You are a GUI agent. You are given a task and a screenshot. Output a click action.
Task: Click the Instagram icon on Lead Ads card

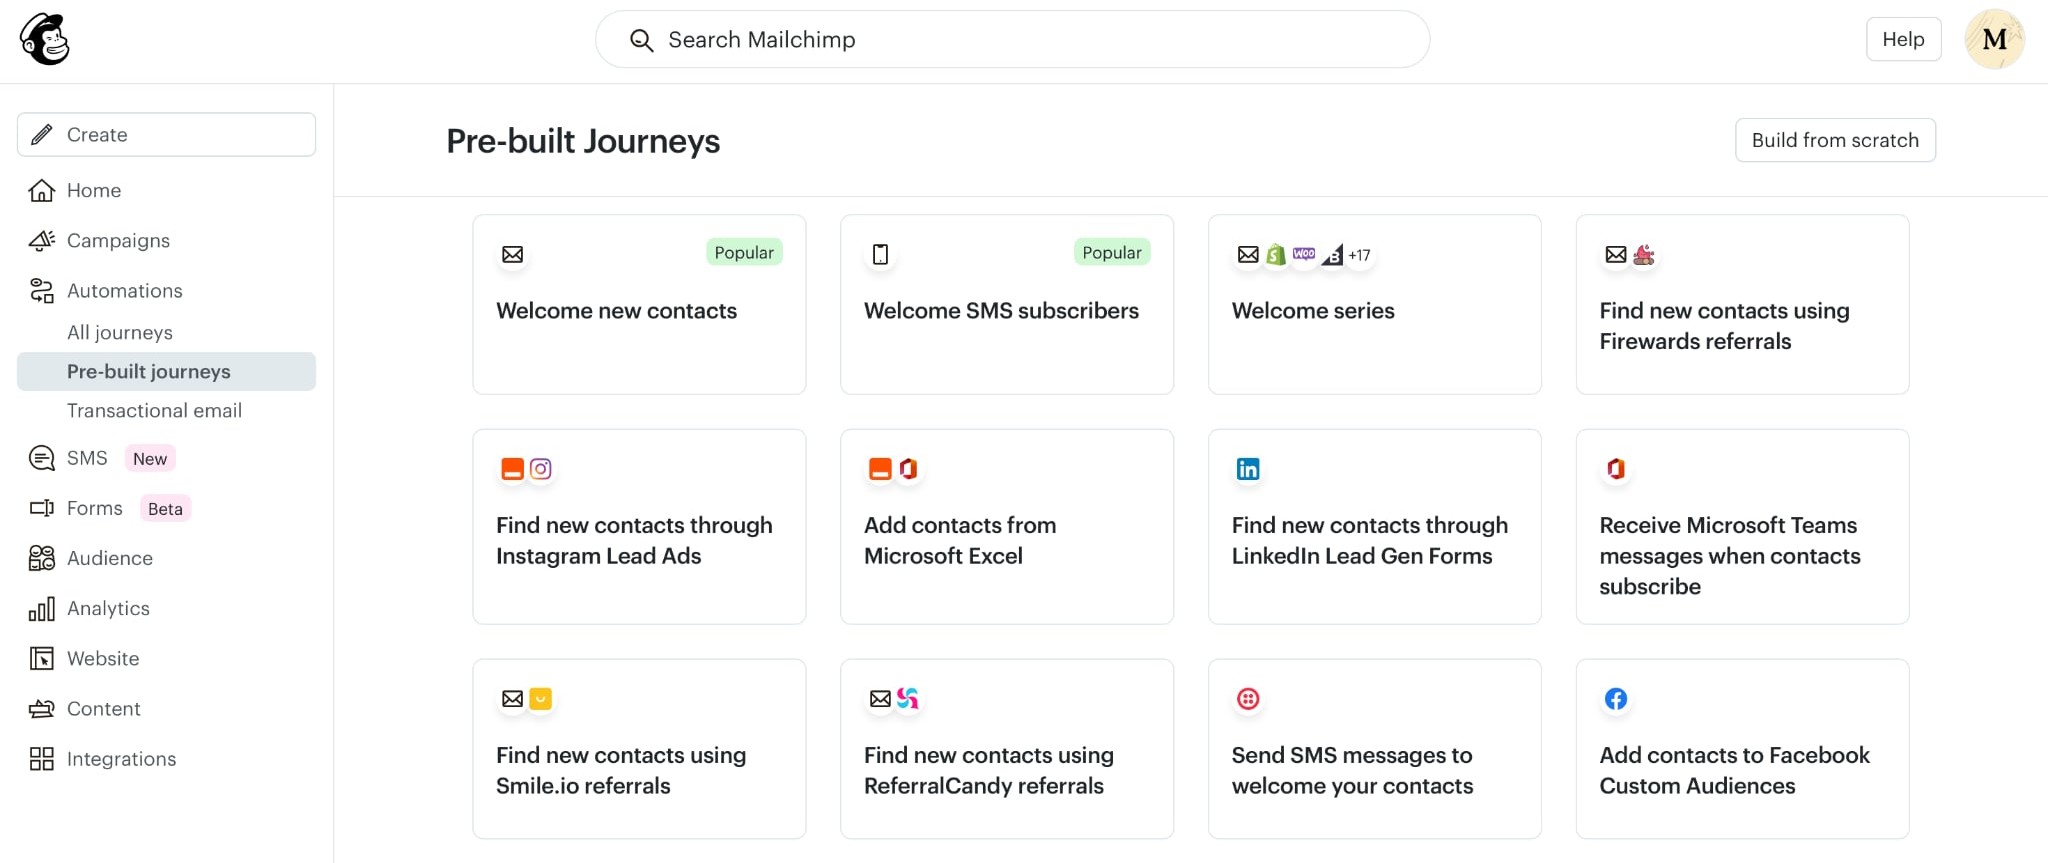[541, 469]
